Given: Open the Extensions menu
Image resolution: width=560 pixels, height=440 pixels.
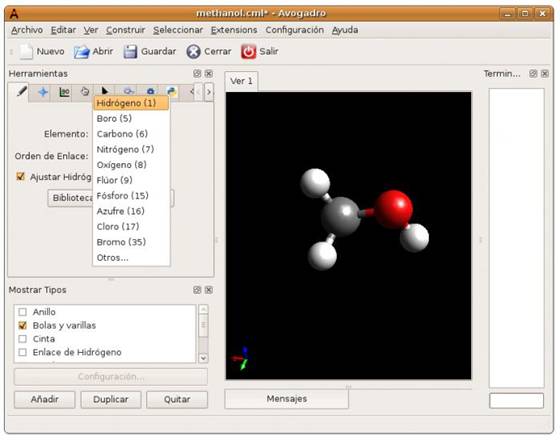Looking at the screenshot, I should (234, 30).
